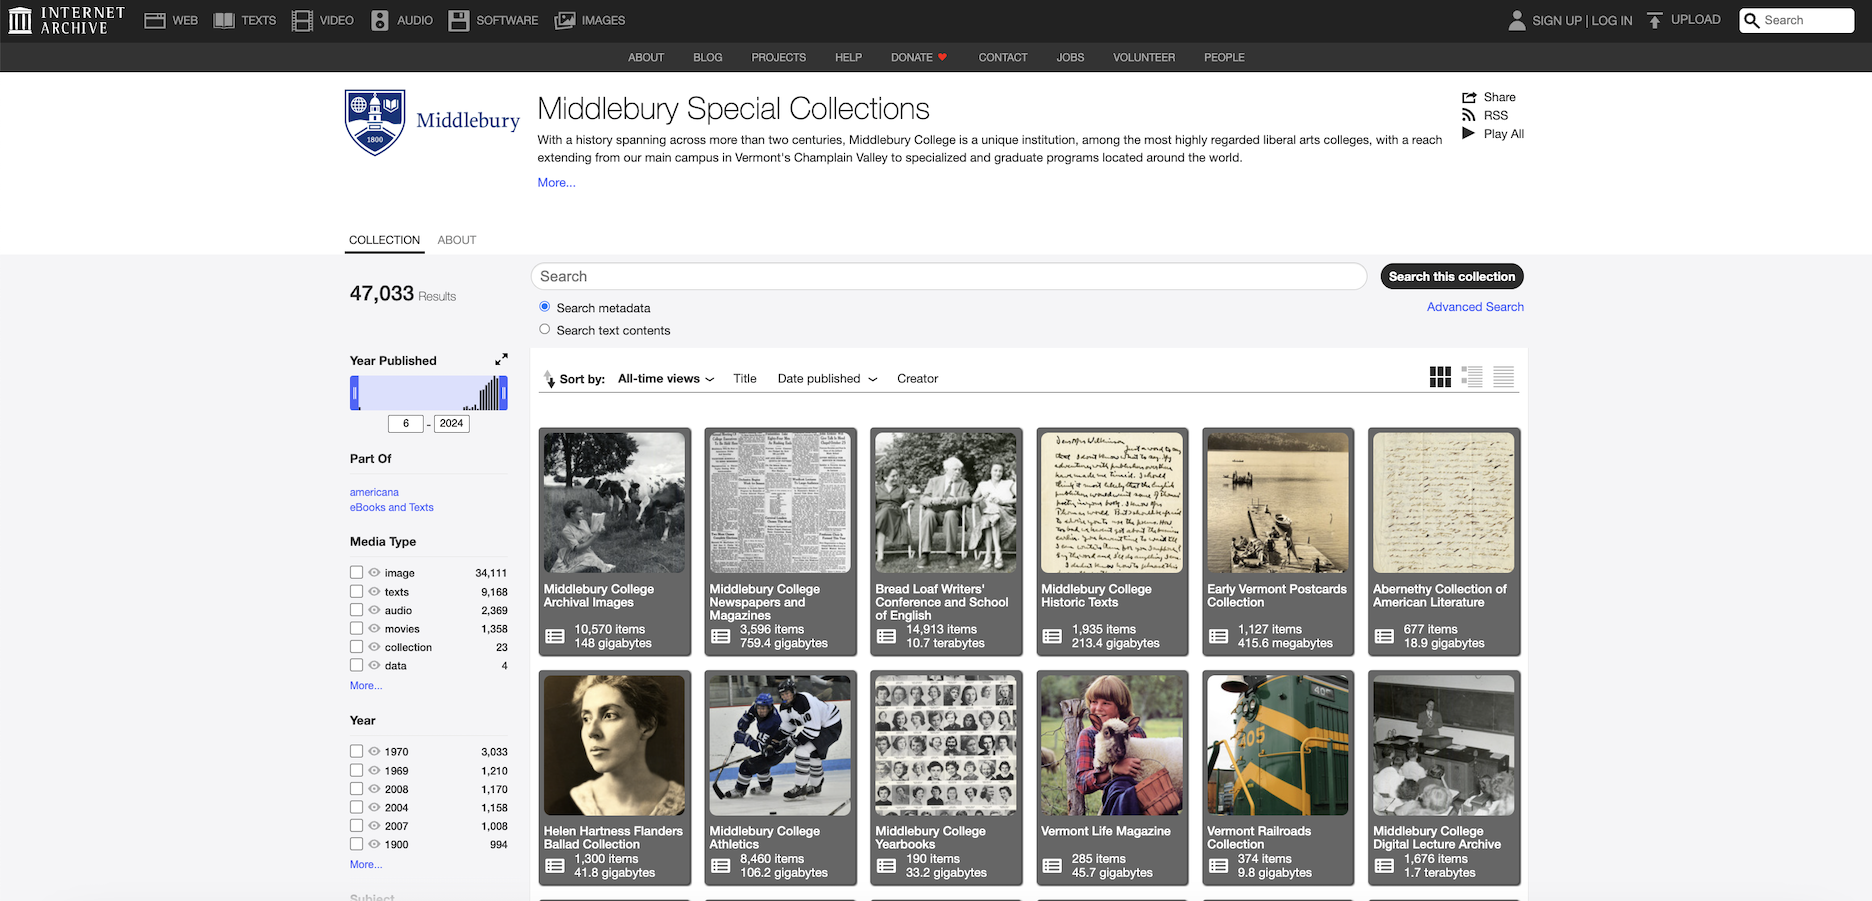The image size is (1872, 901).
Task: Toggle eye icon for year 1969
Action: pos(374,770)
